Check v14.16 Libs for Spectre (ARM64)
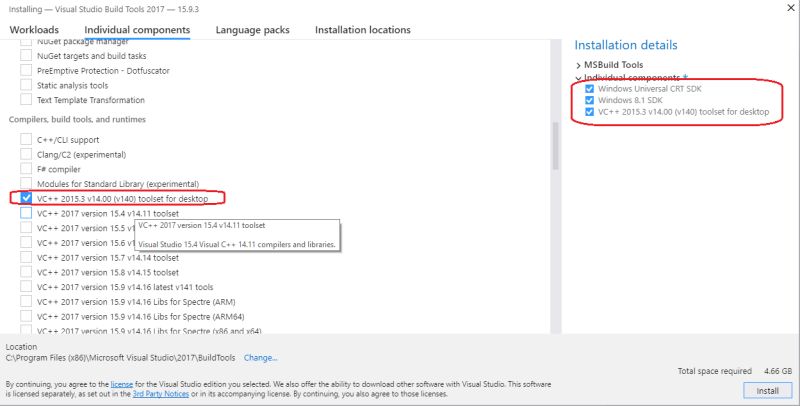This screenshot has width=800, height=406. [26, 317]
